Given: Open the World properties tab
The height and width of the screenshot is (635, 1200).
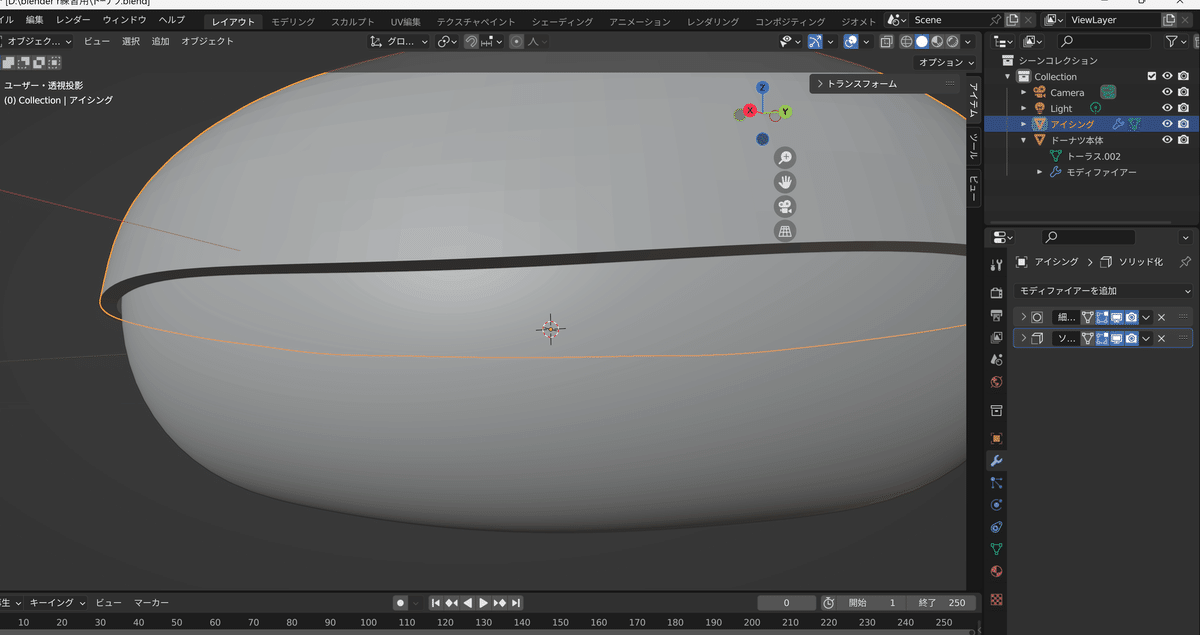Looking at the screenshot, I should click(996, 382).
